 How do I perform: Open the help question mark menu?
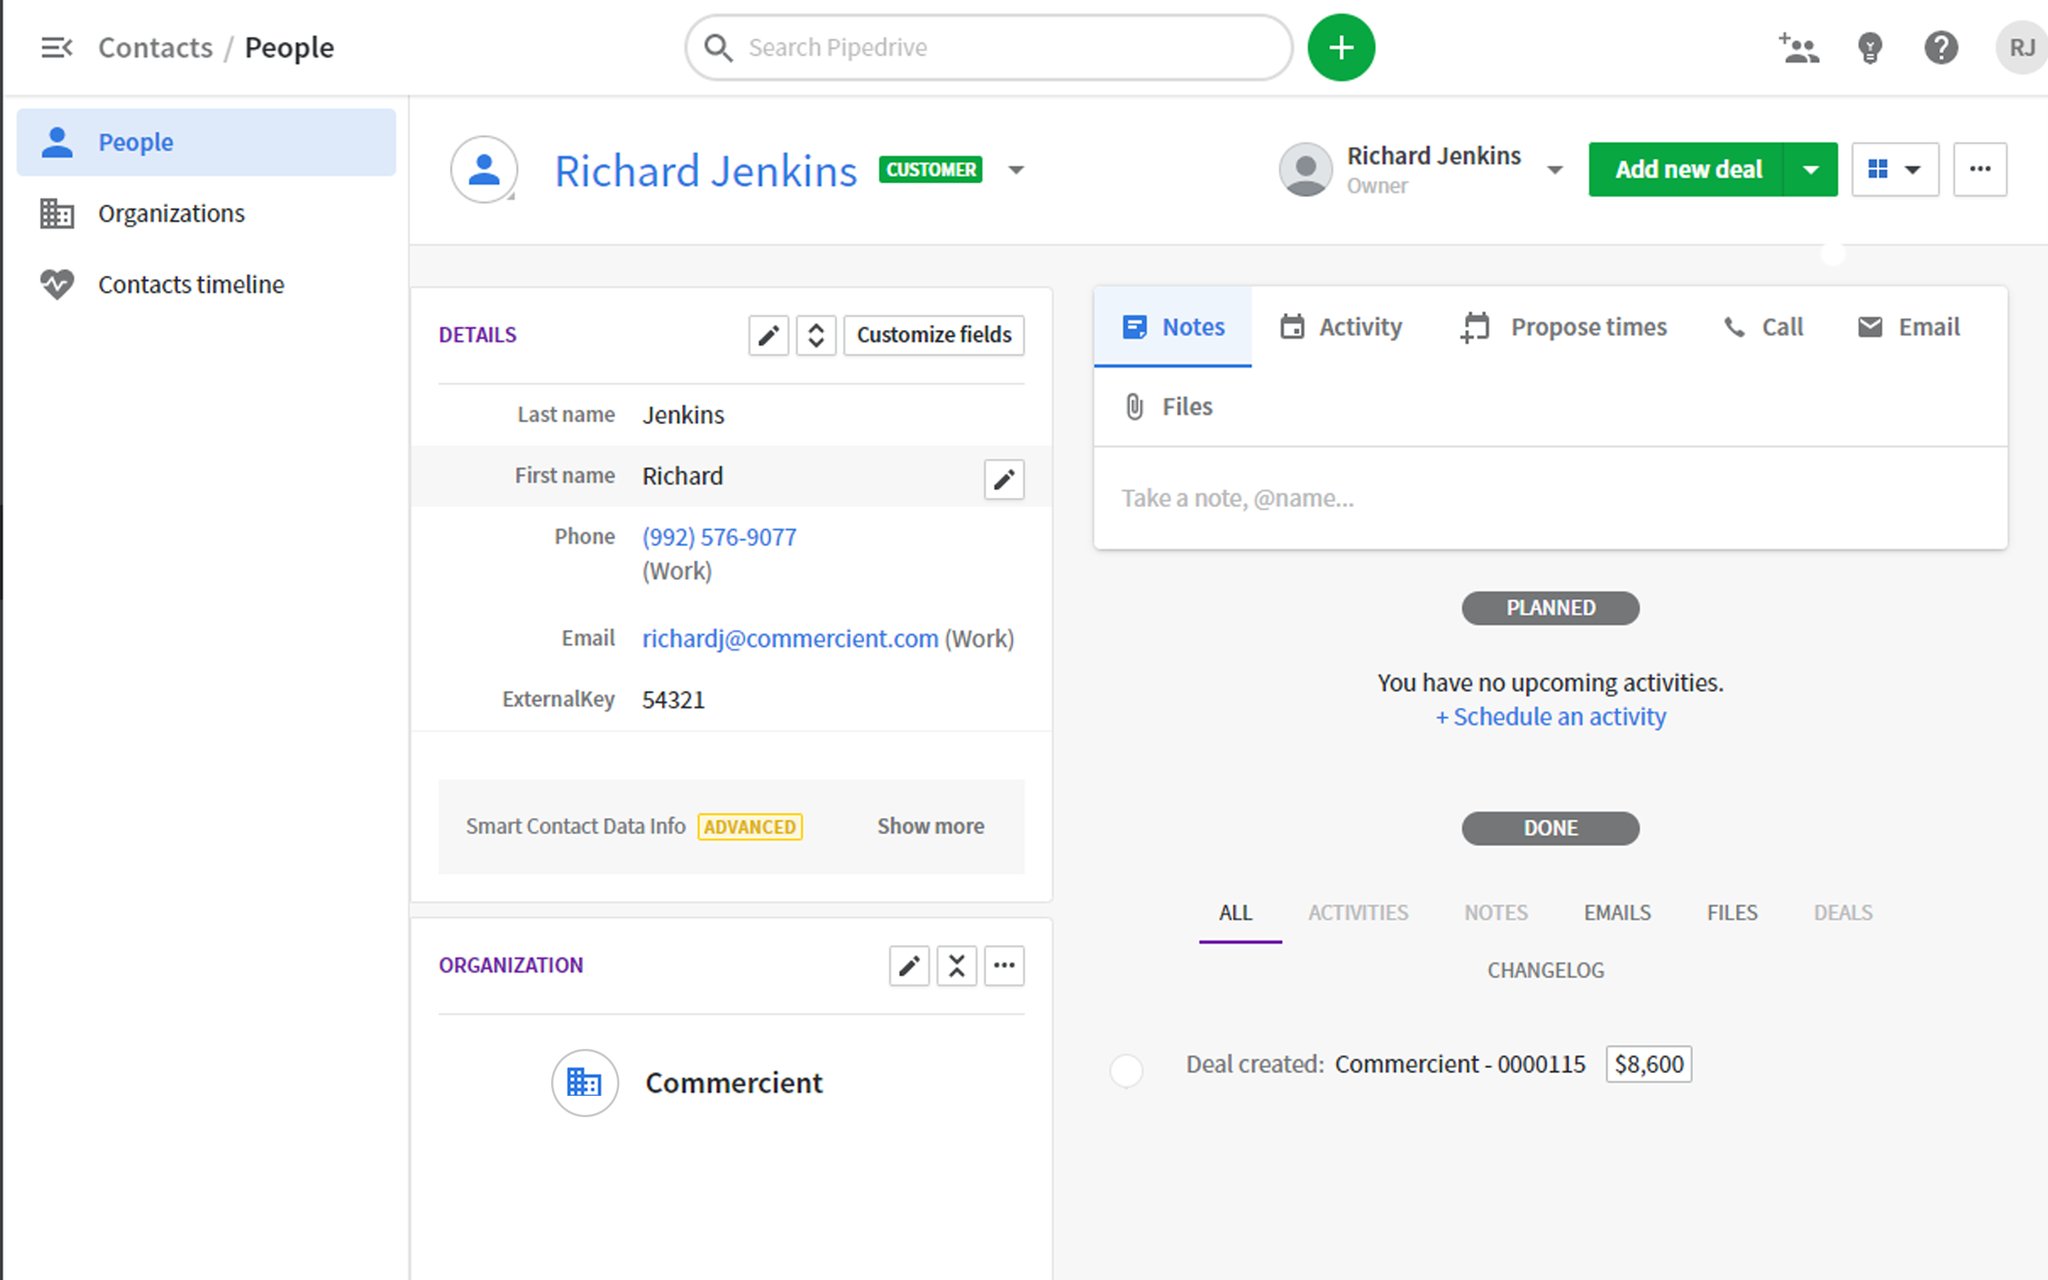1941,47
